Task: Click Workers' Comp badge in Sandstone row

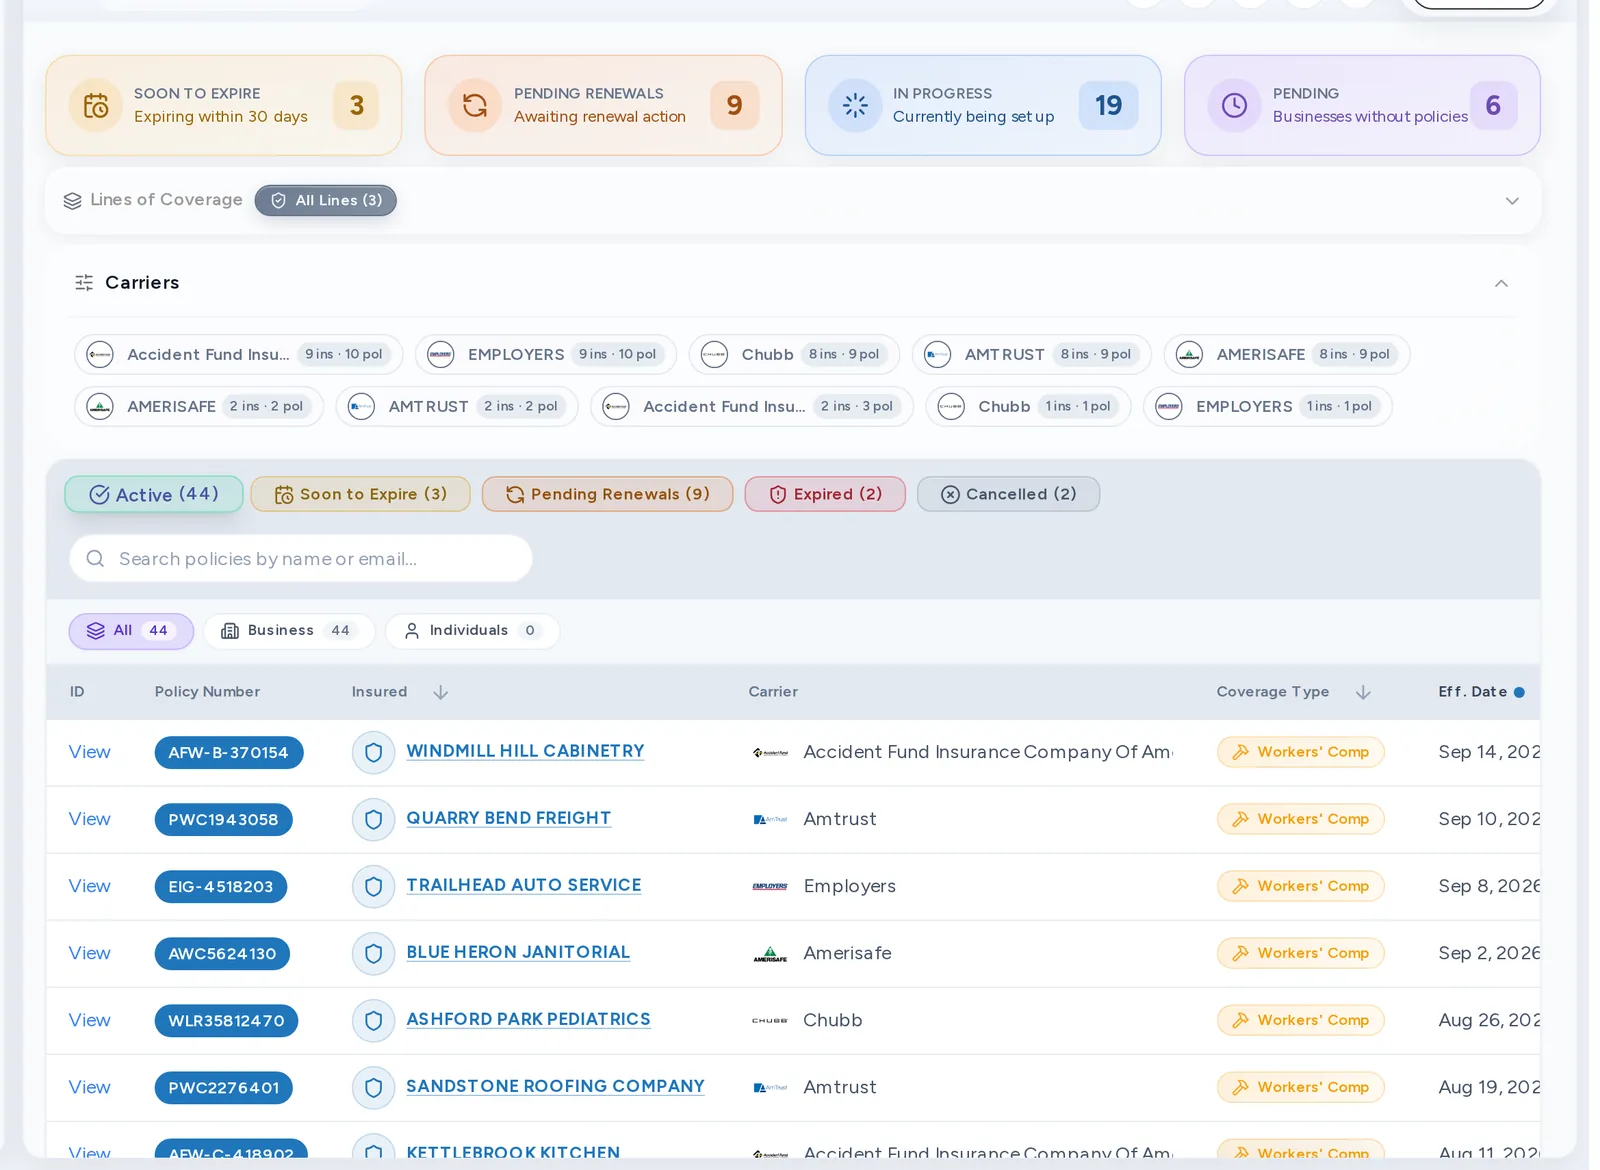Action: (1301, 1087)
